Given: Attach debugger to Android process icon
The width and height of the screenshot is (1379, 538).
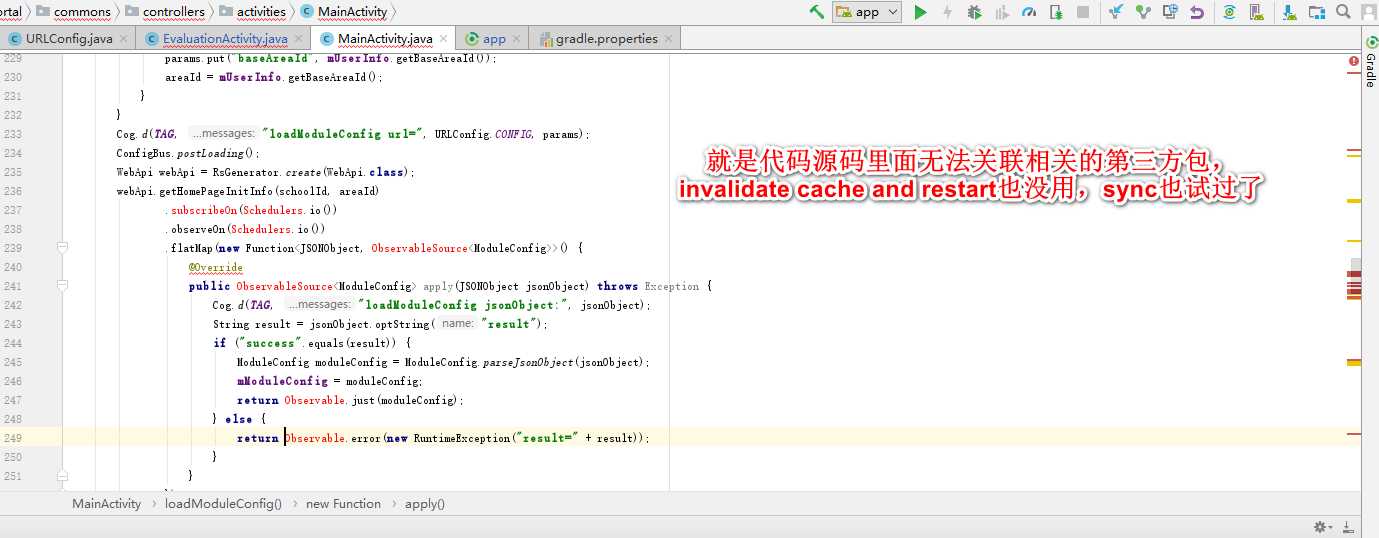Looking at the screenshot, I should click(x=1056, y=12).
